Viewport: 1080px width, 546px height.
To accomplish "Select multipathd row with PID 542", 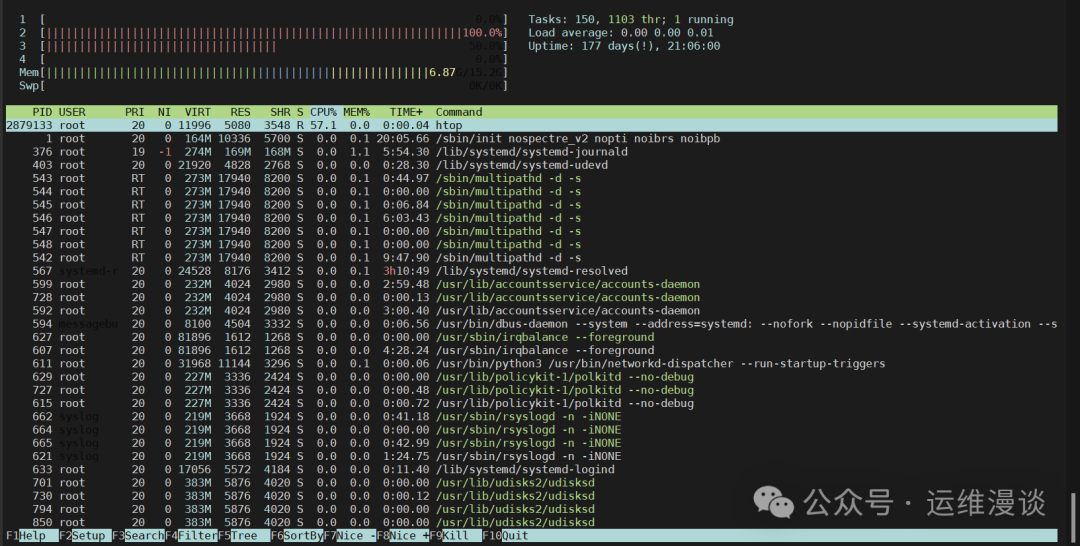I will [x=532, y=258].
